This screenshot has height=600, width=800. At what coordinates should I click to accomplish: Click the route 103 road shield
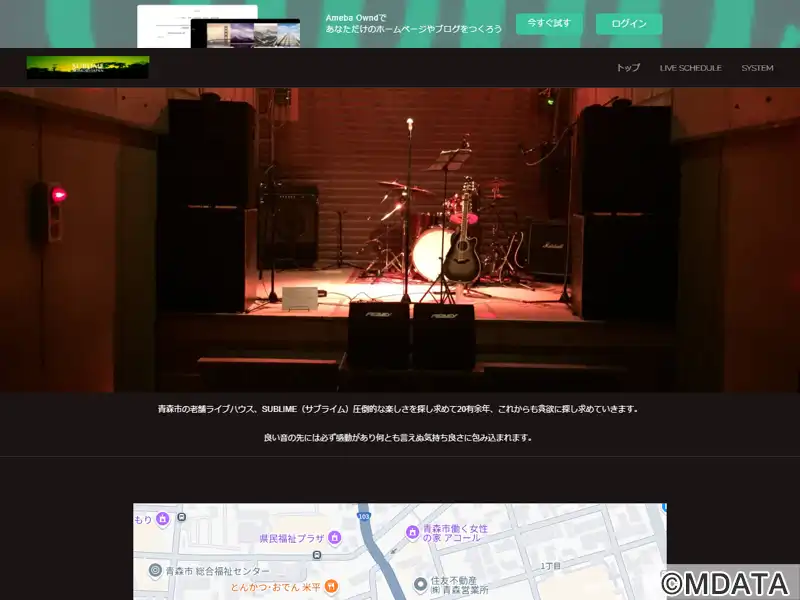point(363,516)
